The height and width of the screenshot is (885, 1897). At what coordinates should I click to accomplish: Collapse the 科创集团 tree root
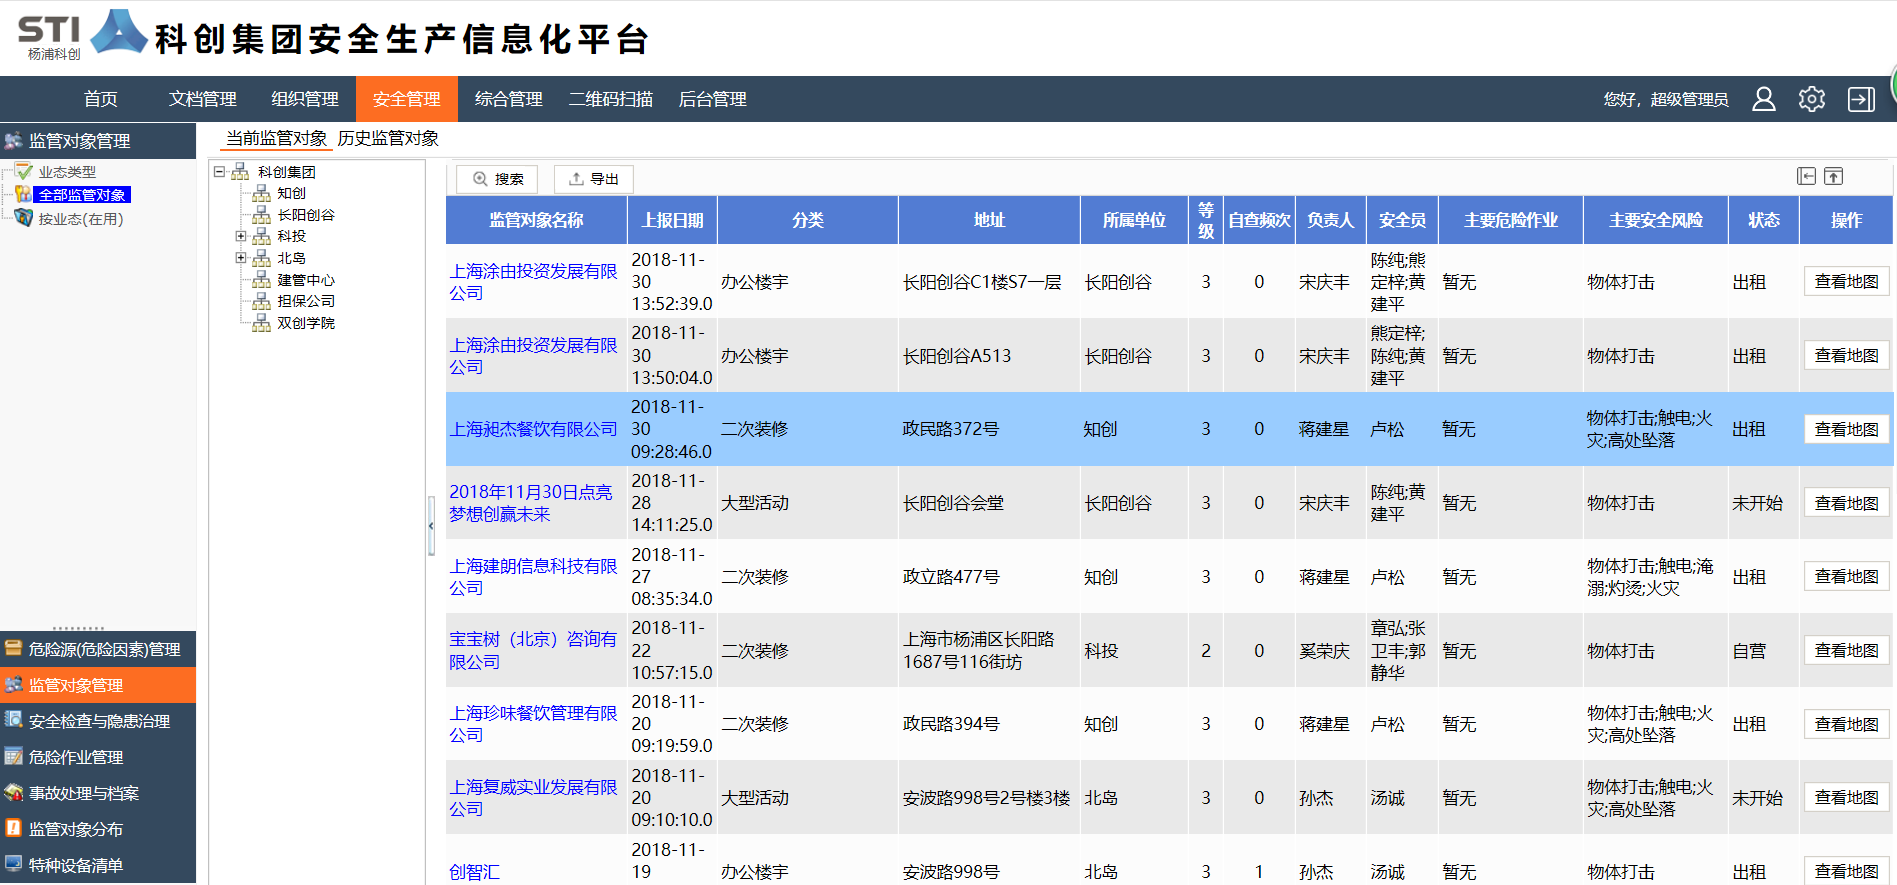click(x=219, y=172)
